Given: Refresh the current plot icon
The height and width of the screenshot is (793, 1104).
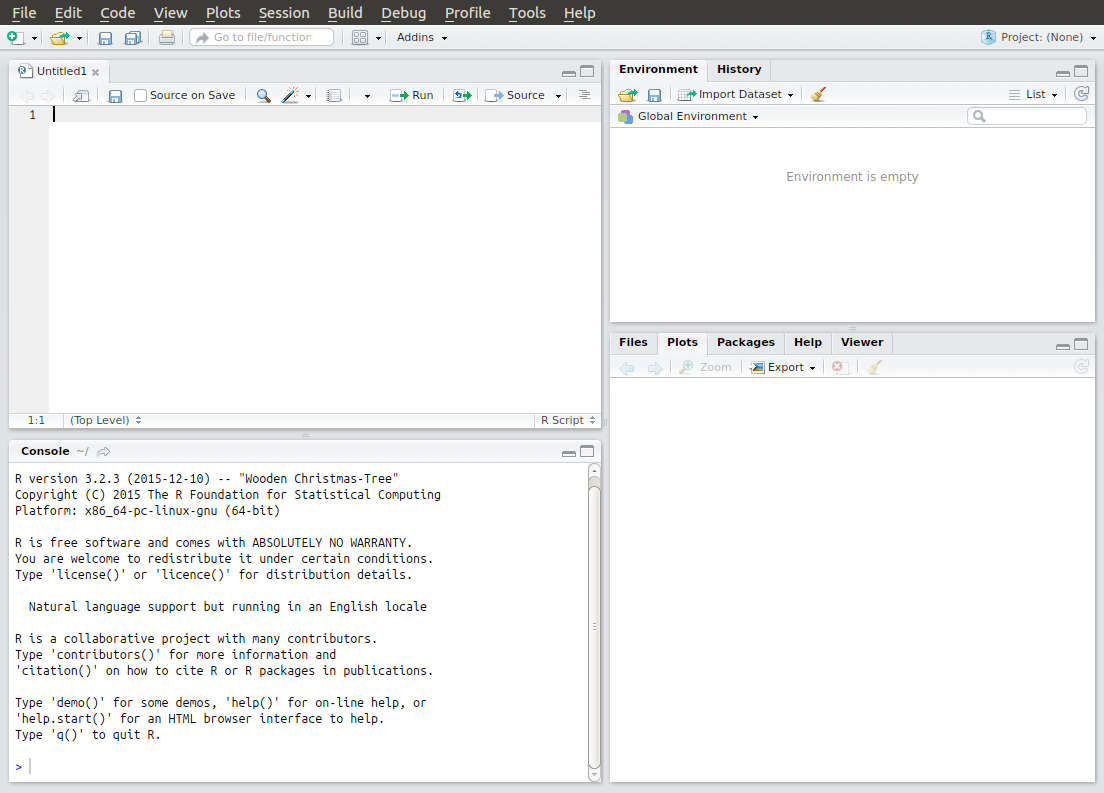Looking at the screenshot, I should point(1081,366).
